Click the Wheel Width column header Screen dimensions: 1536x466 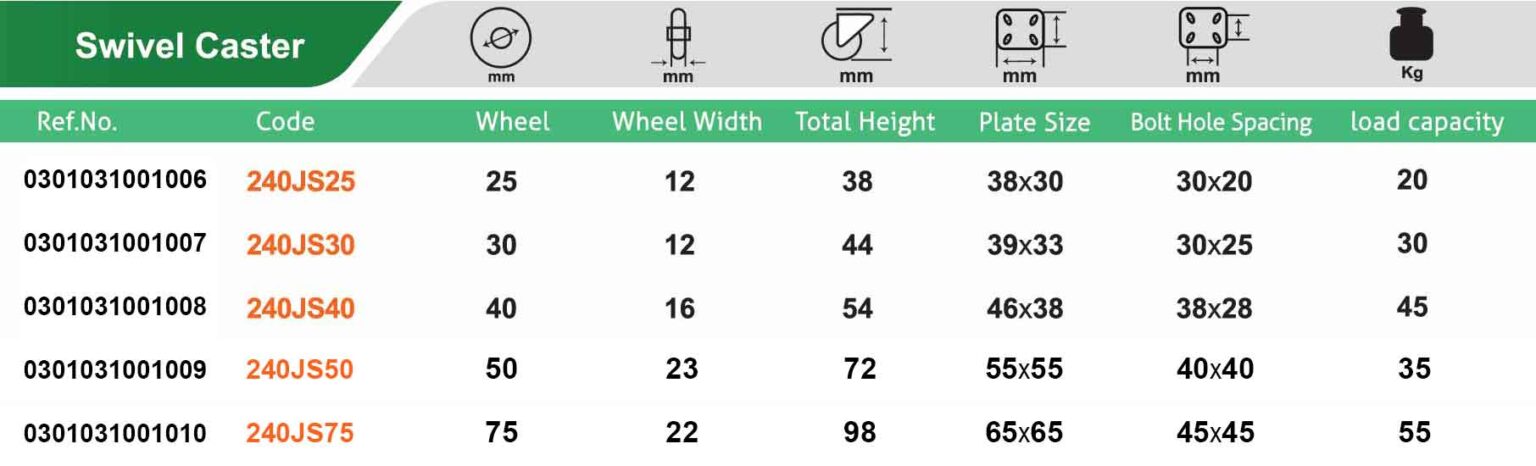[687, 122]
